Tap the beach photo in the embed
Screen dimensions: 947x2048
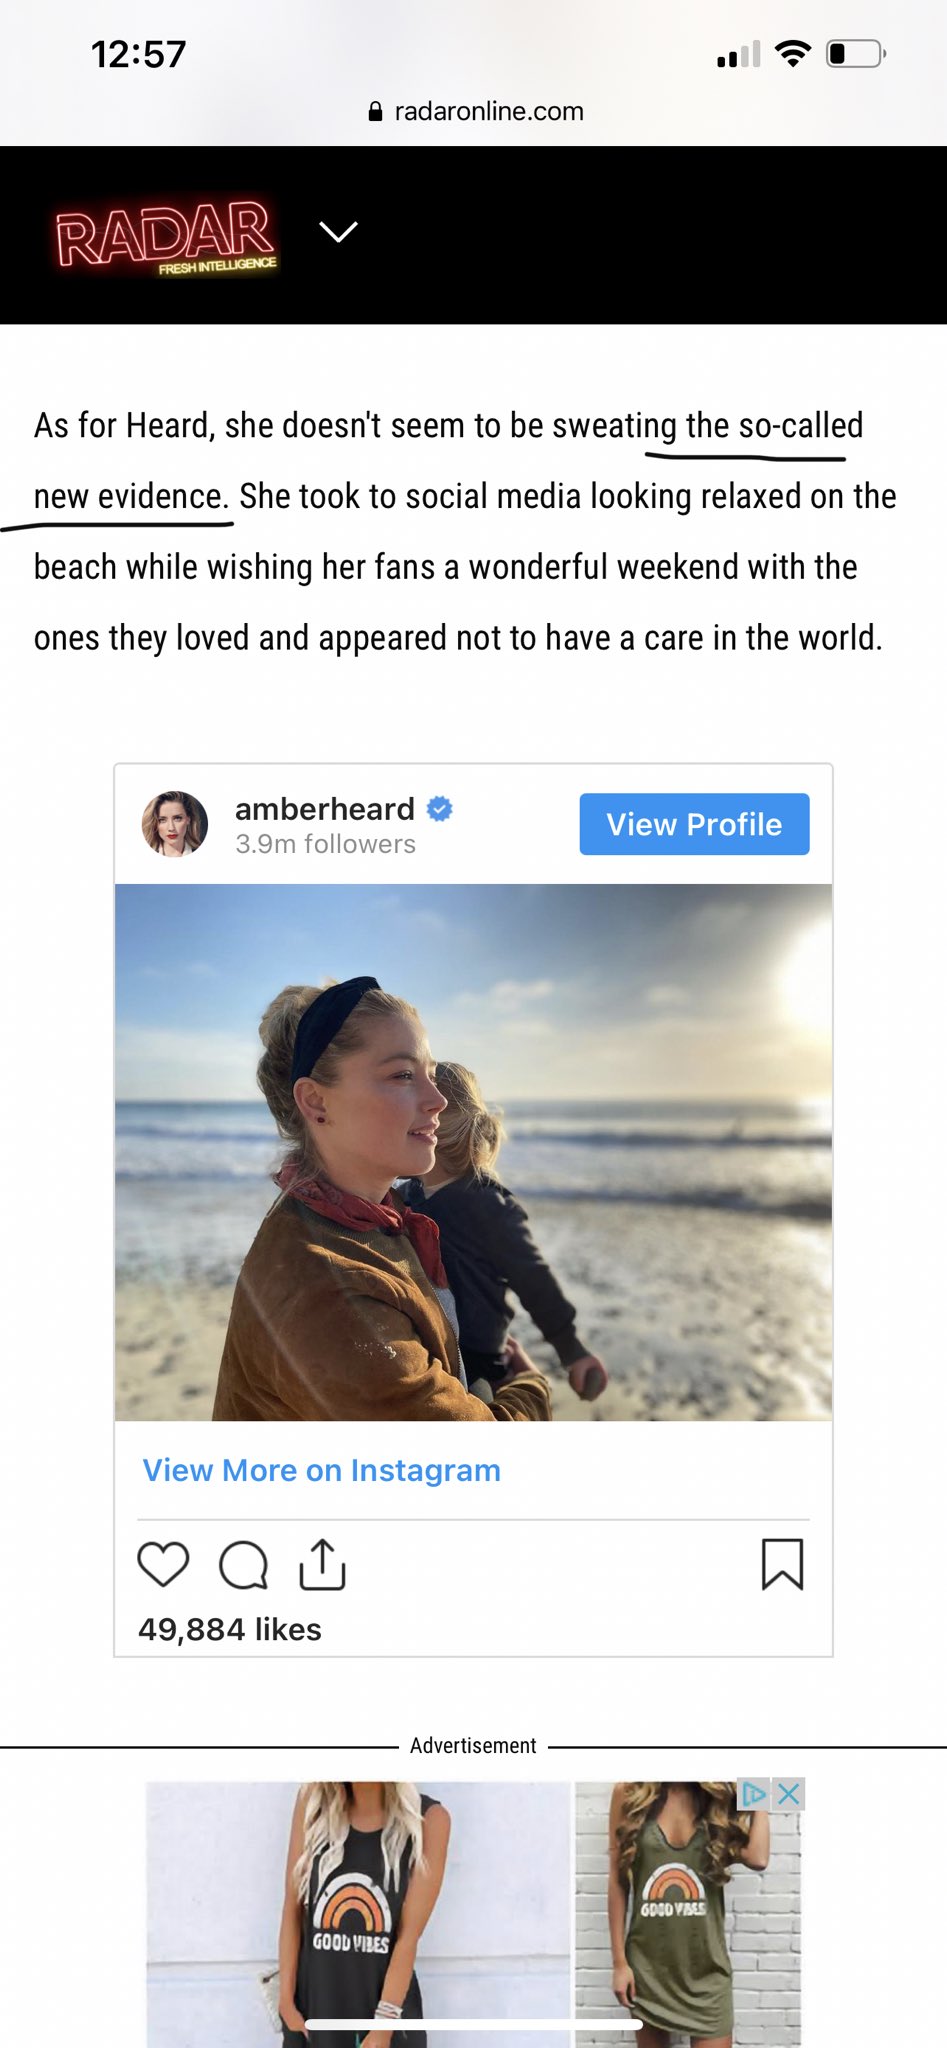tap(473, 1152)
